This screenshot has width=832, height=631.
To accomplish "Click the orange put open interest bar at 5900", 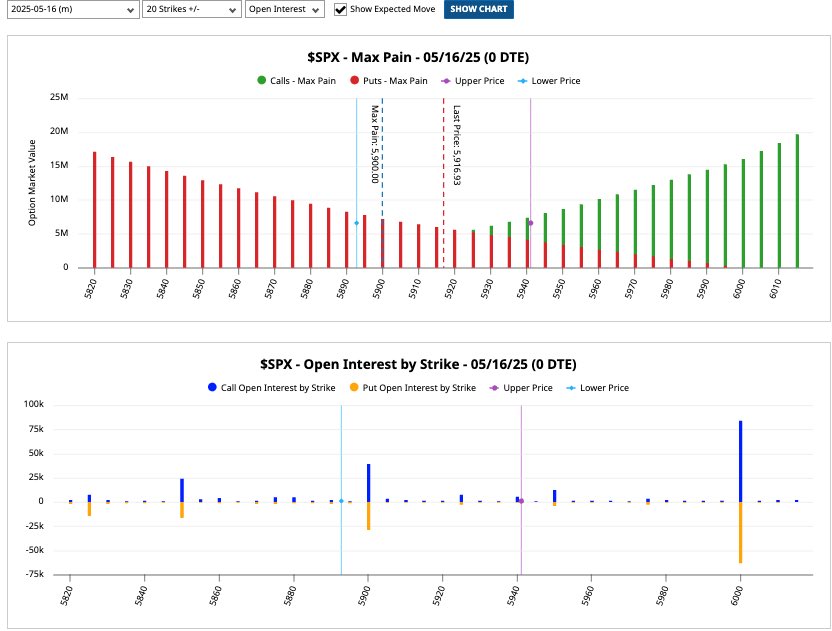I will [x=368, y=516].
